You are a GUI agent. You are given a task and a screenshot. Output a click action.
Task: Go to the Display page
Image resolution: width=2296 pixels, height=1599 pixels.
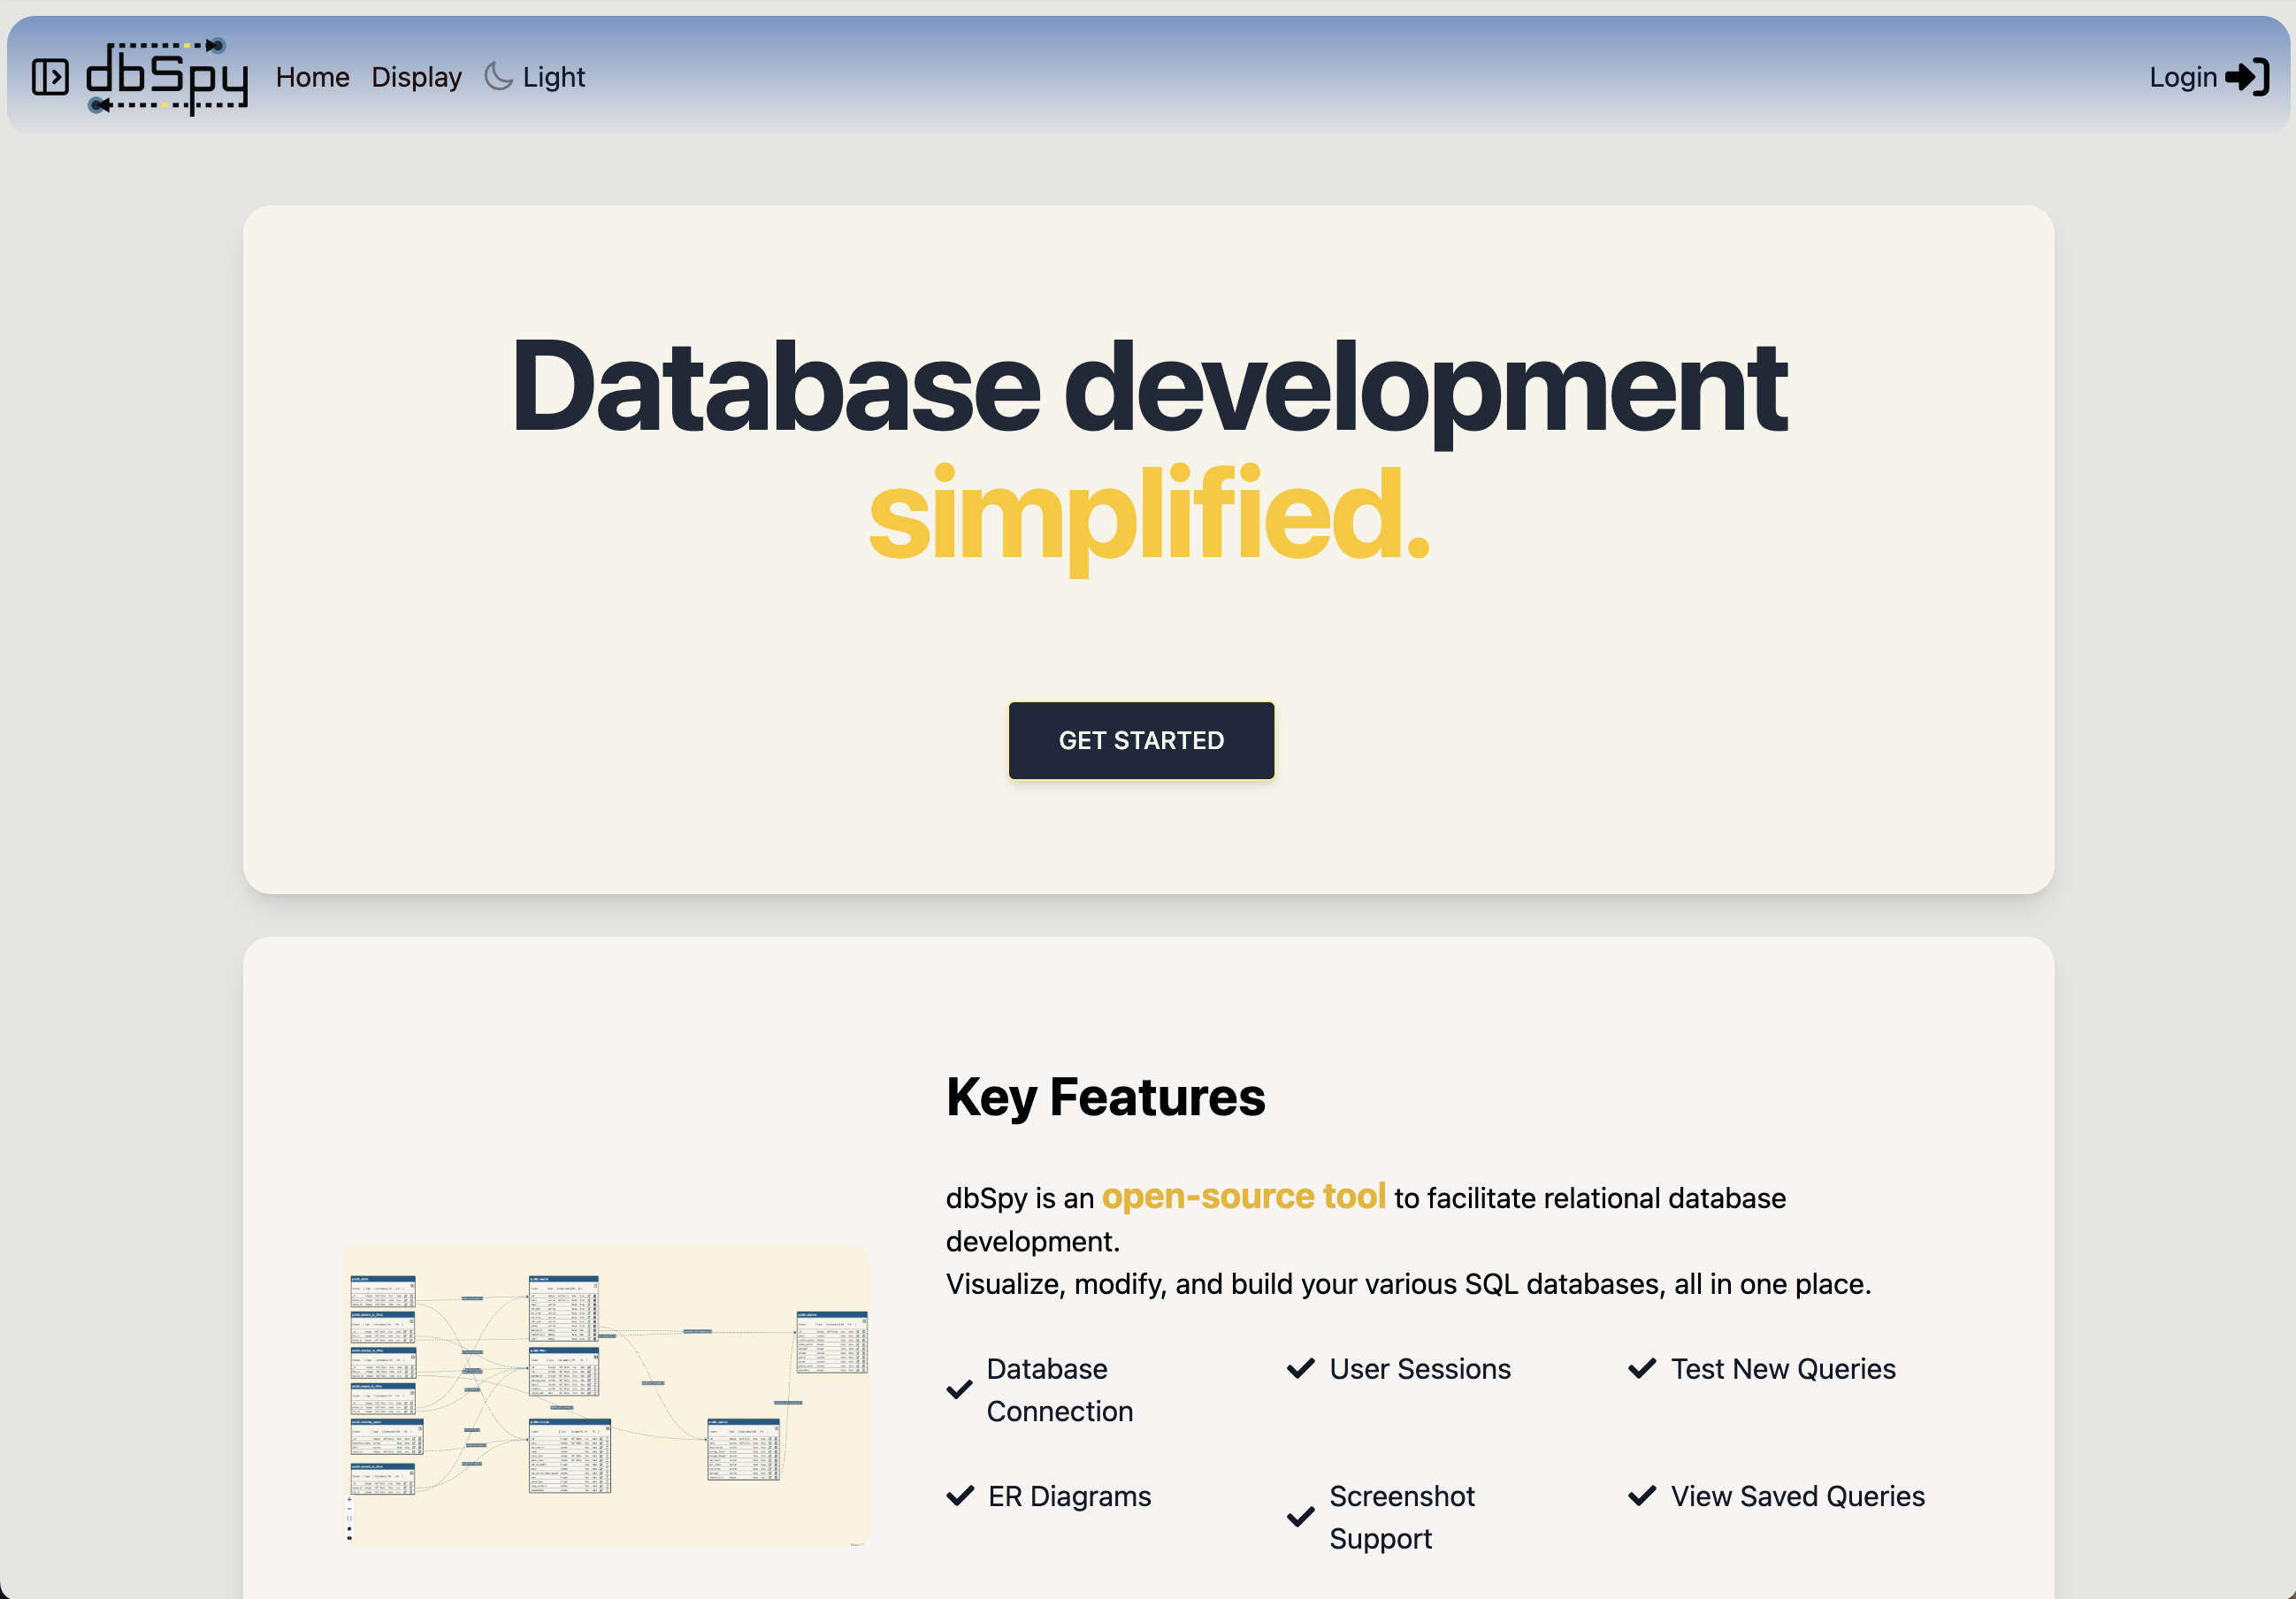416,77
